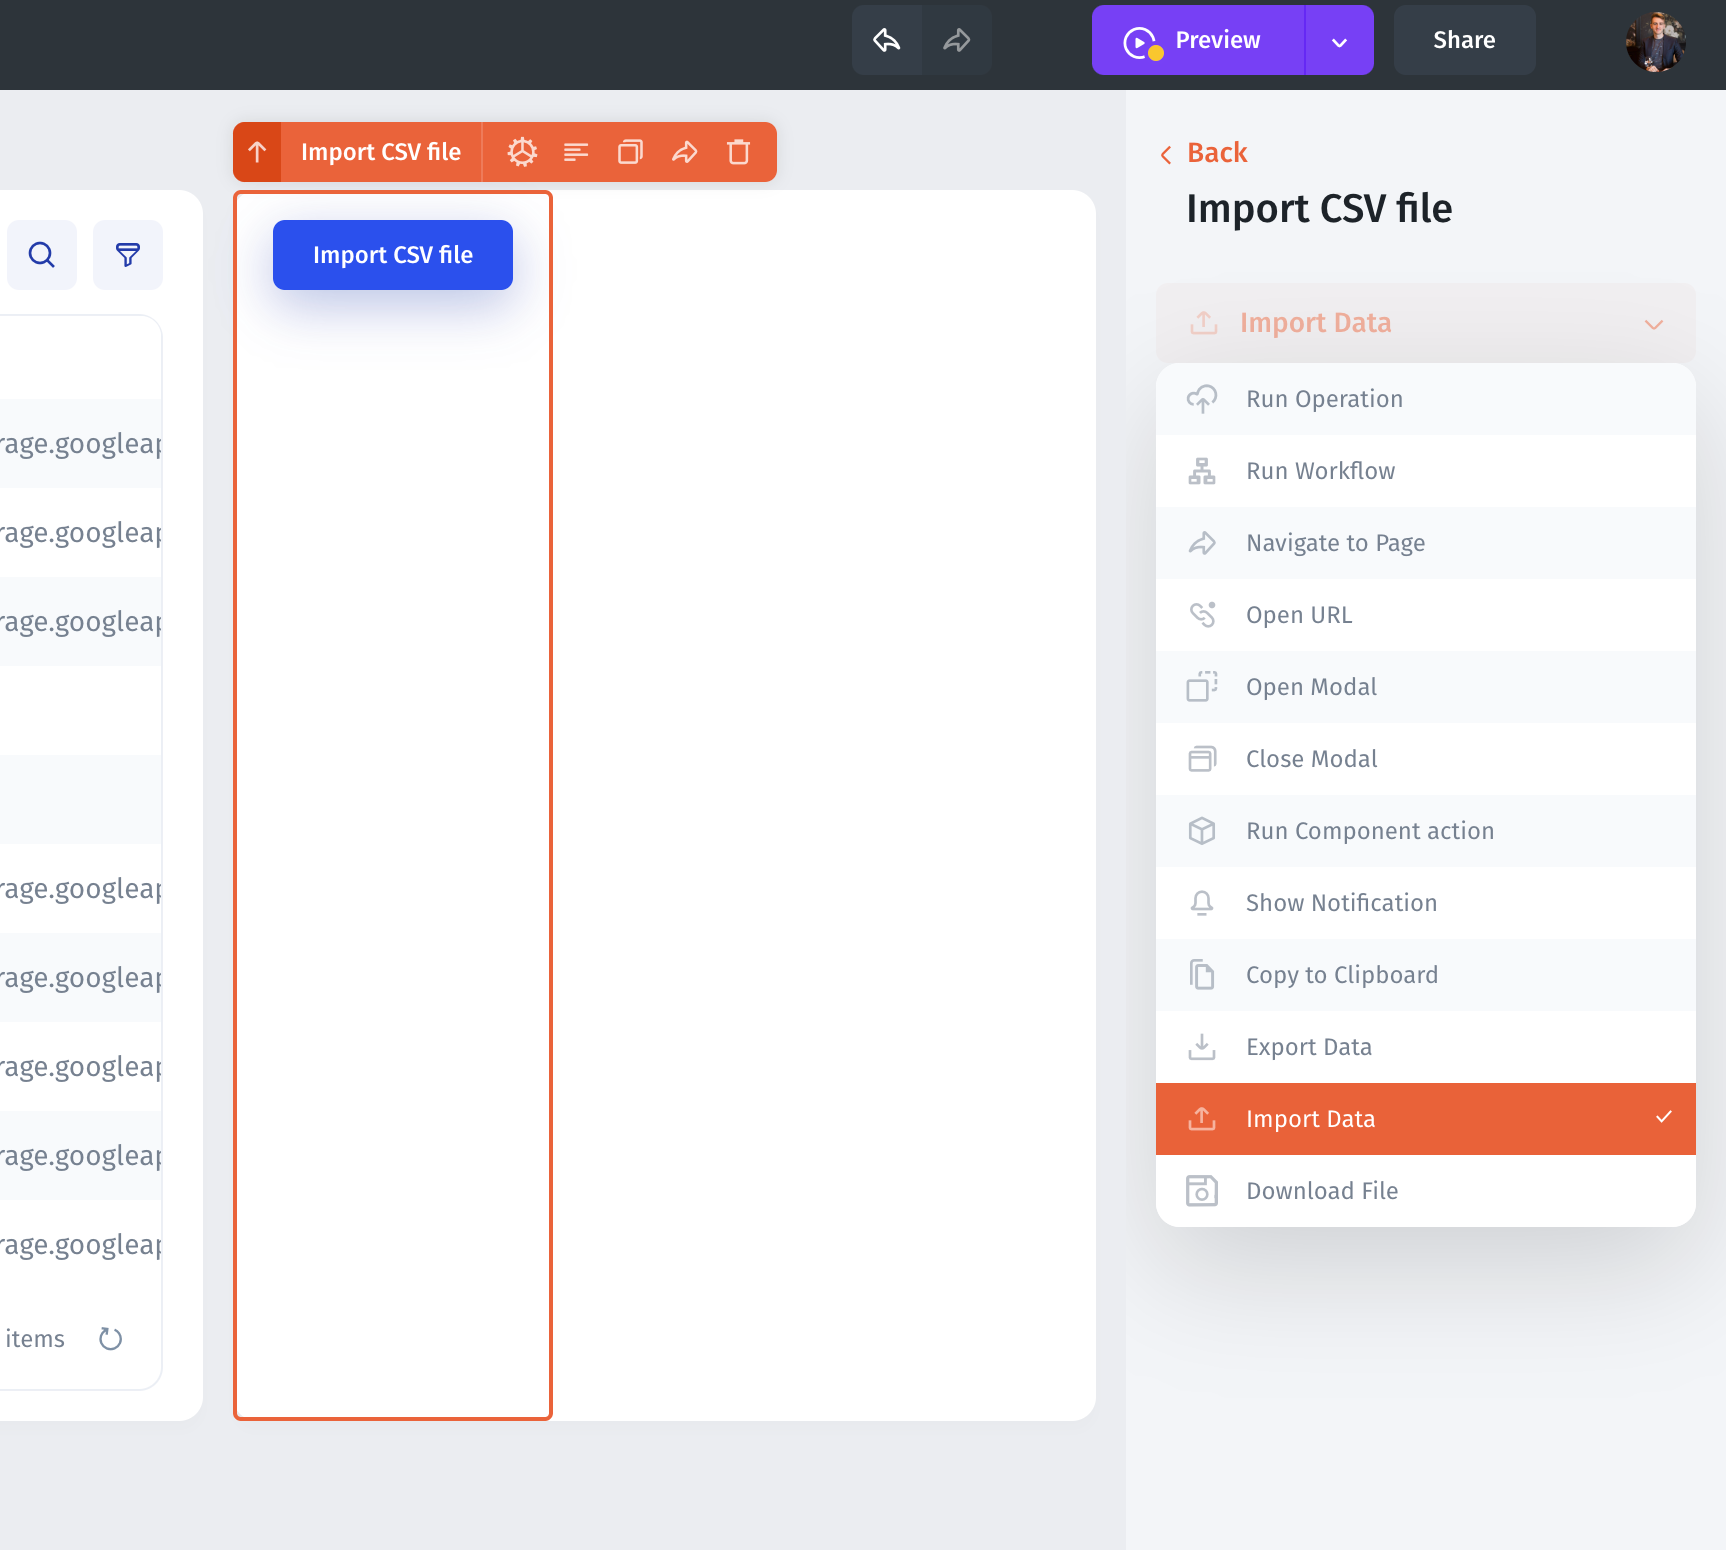The image size is (1726, 1550).
Task: Click the Share button
Action: pos(1464,40)
